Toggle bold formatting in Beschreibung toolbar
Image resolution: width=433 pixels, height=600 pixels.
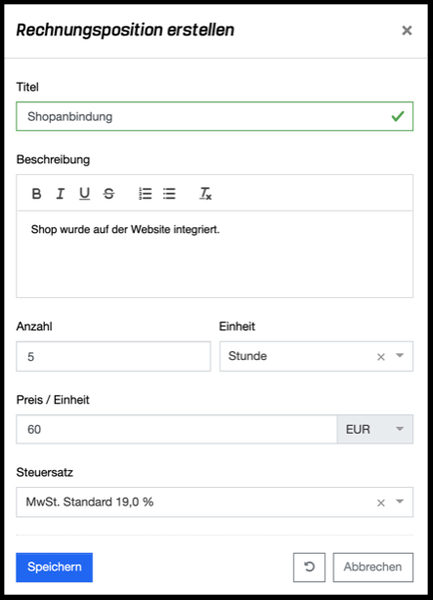pyautogui.click(x=36, y=194)
